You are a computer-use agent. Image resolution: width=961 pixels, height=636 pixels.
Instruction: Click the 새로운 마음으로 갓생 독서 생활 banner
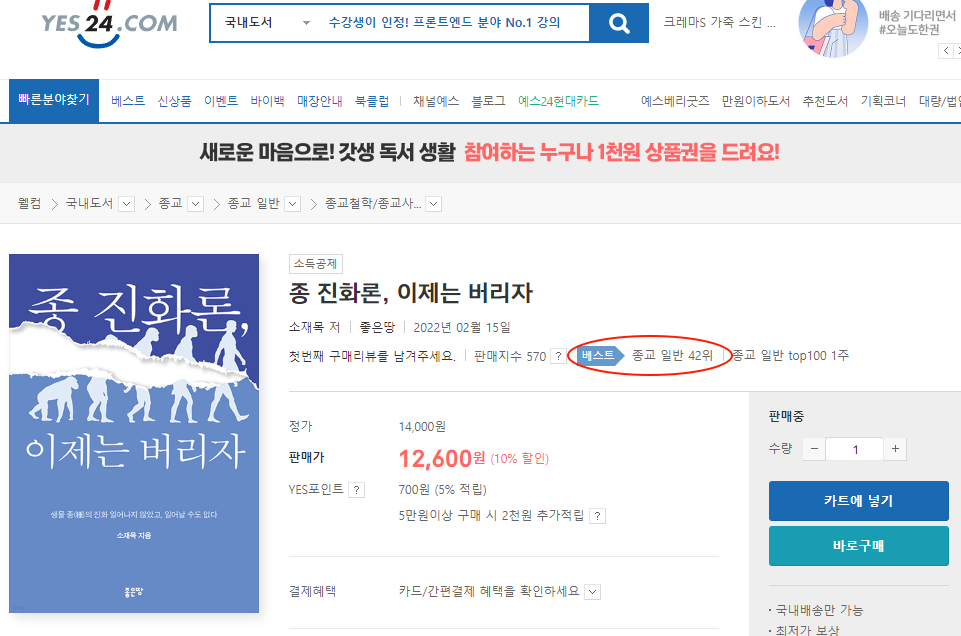point(489,153)
